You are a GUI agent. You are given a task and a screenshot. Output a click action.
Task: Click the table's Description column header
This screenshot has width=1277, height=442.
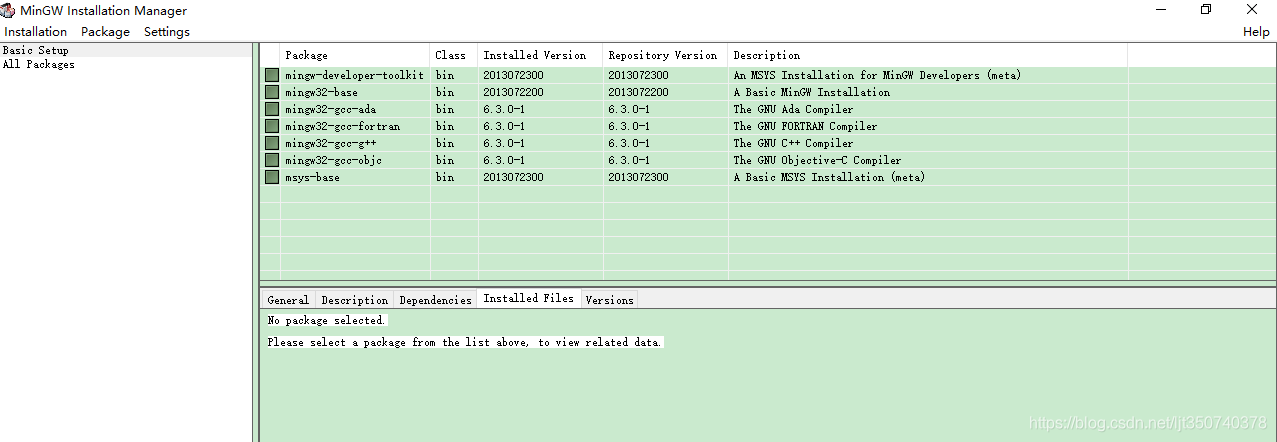(928, 55)
